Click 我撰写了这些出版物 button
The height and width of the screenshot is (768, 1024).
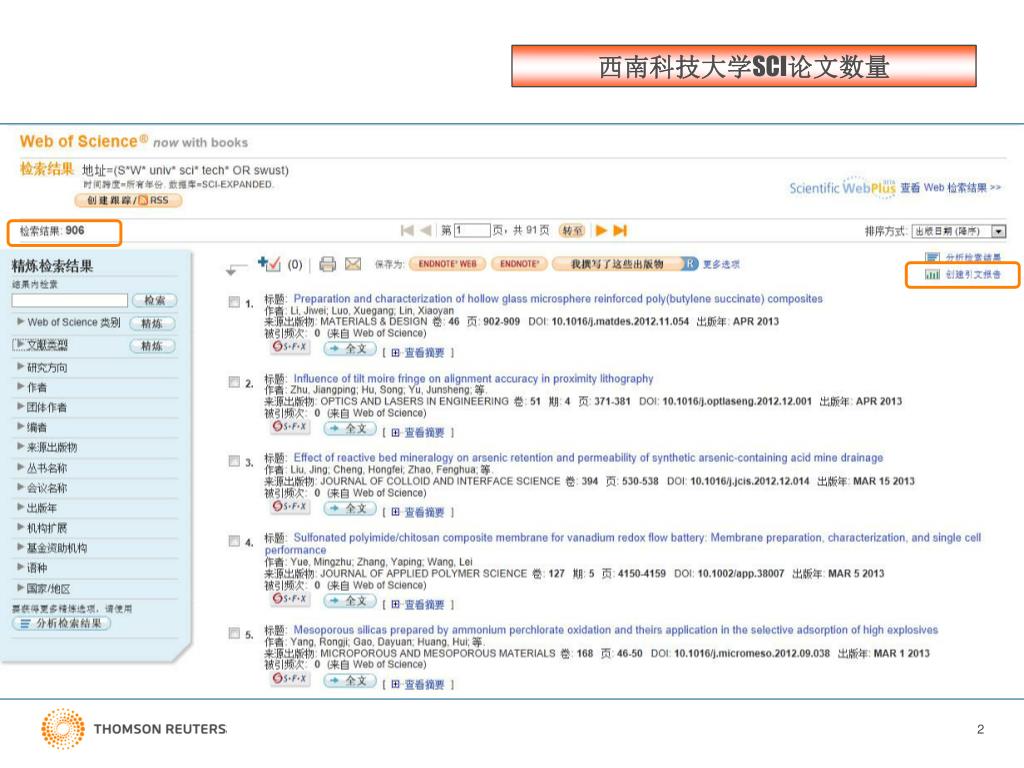[x=617, y=264]
